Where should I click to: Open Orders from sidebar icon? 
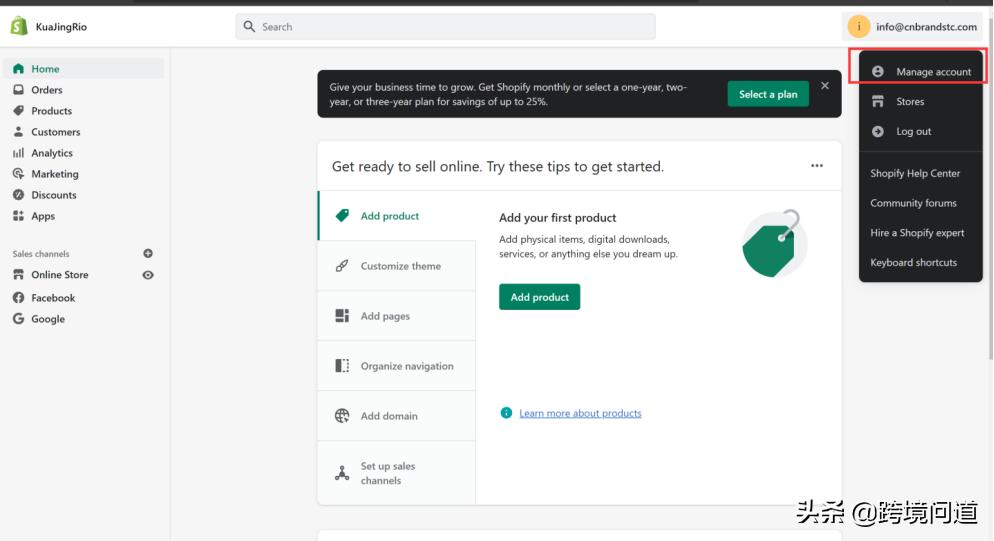pos(18,90)
